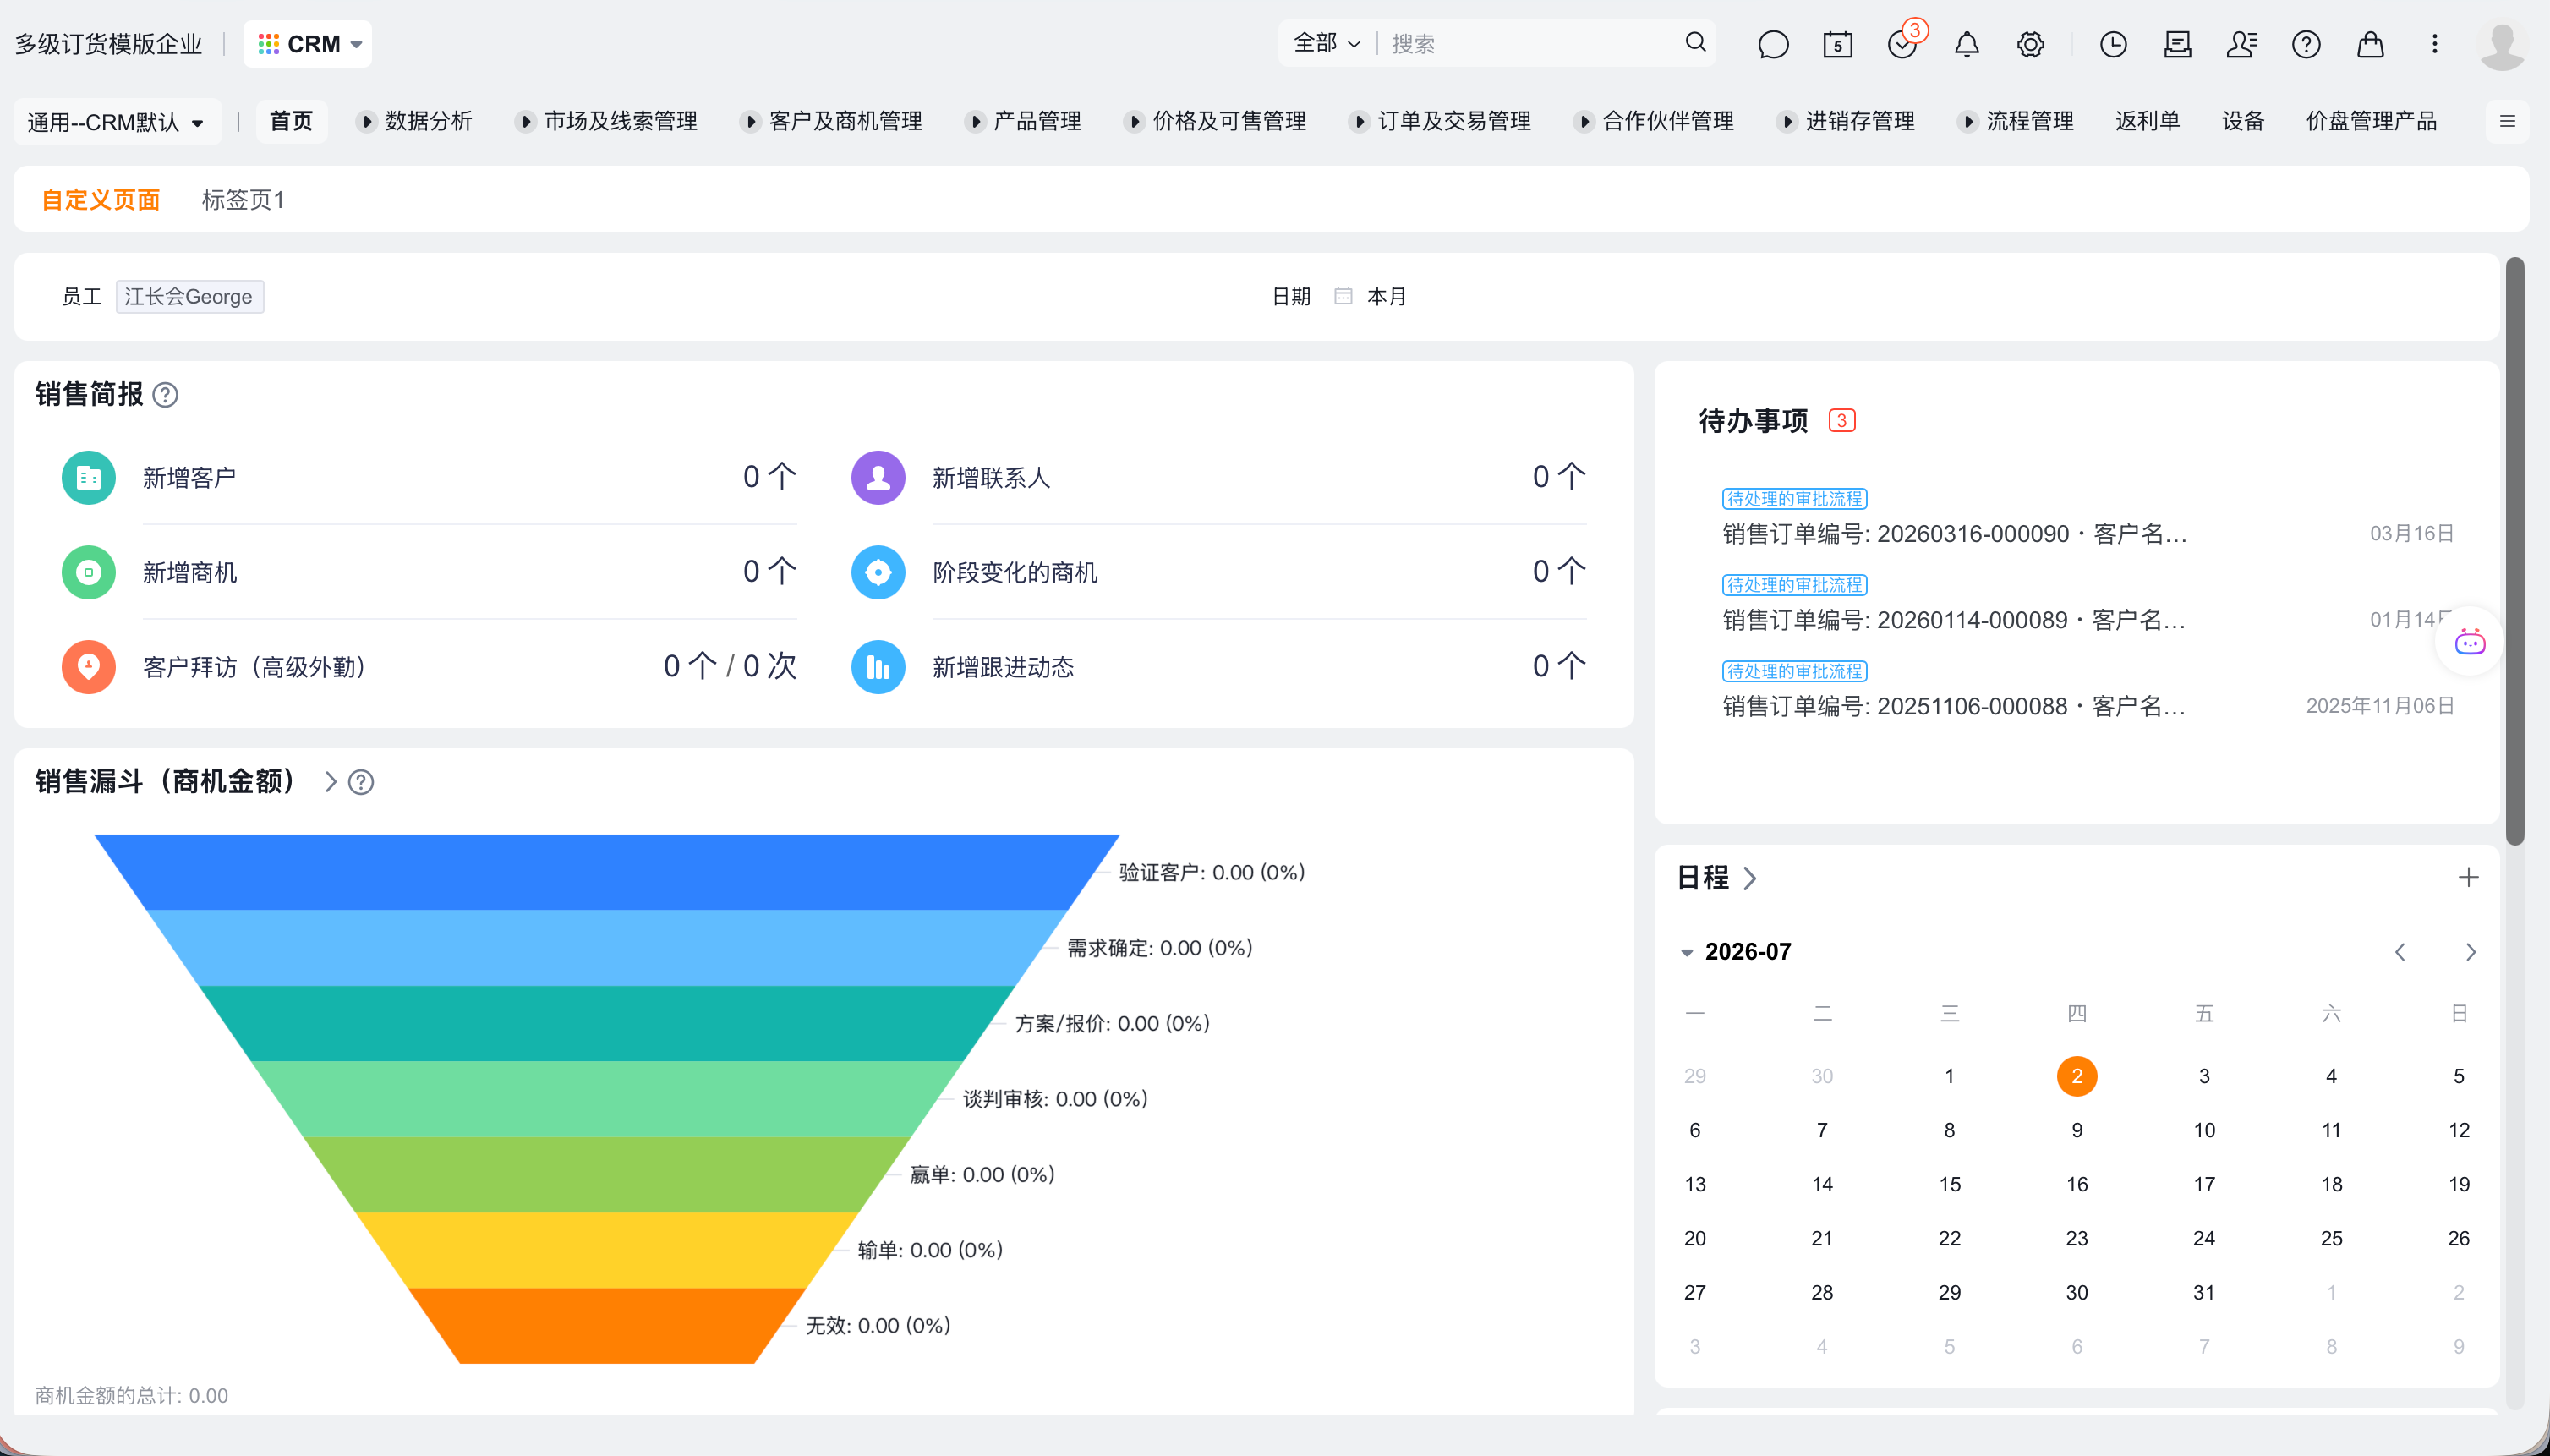
Task: Click the blue 验证客户 funnel segment
Action: tap(607, 872)
